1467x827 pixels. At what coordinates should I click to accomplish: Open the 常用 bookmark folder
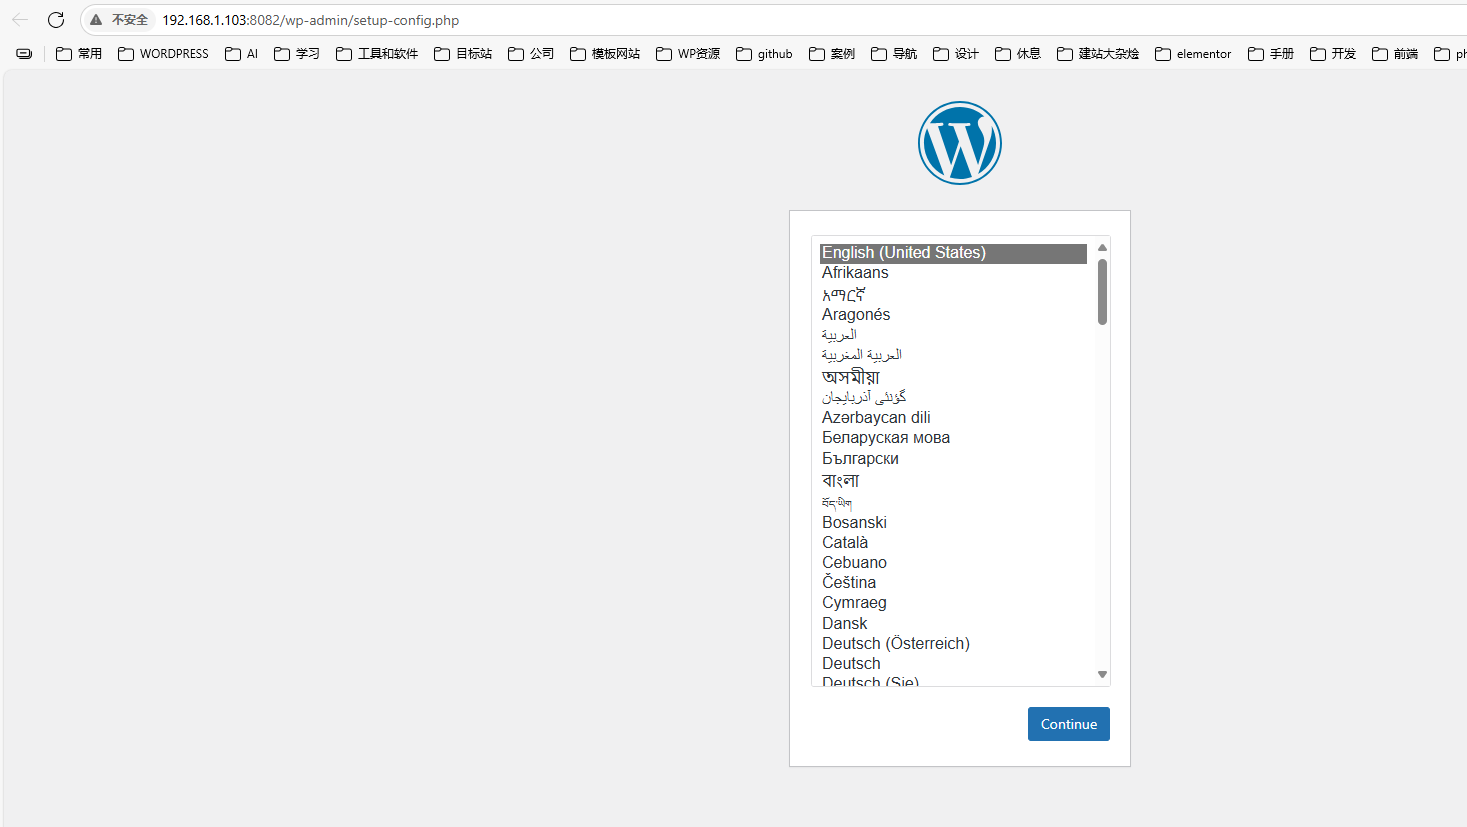coord(79,54)
